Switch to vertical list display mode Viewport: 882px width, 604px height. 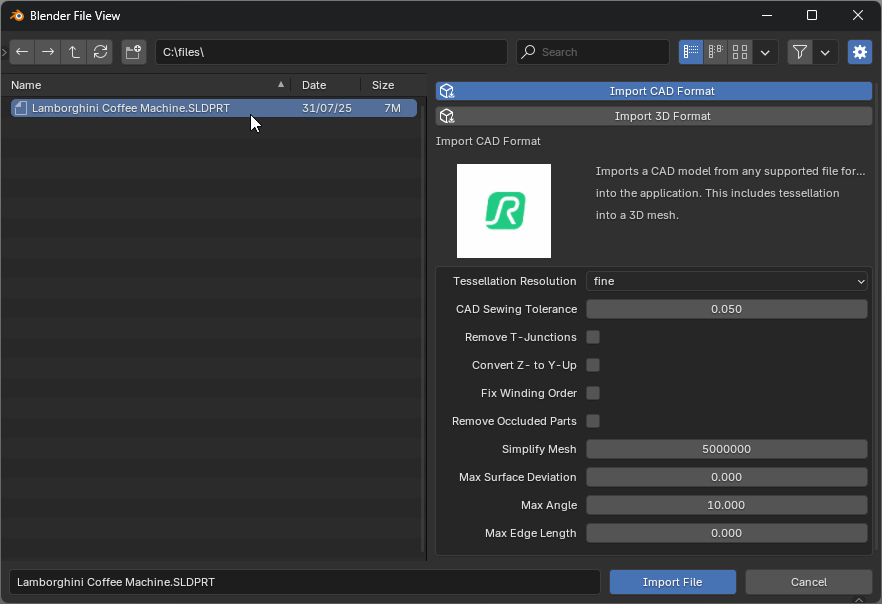tap(691, 52)
